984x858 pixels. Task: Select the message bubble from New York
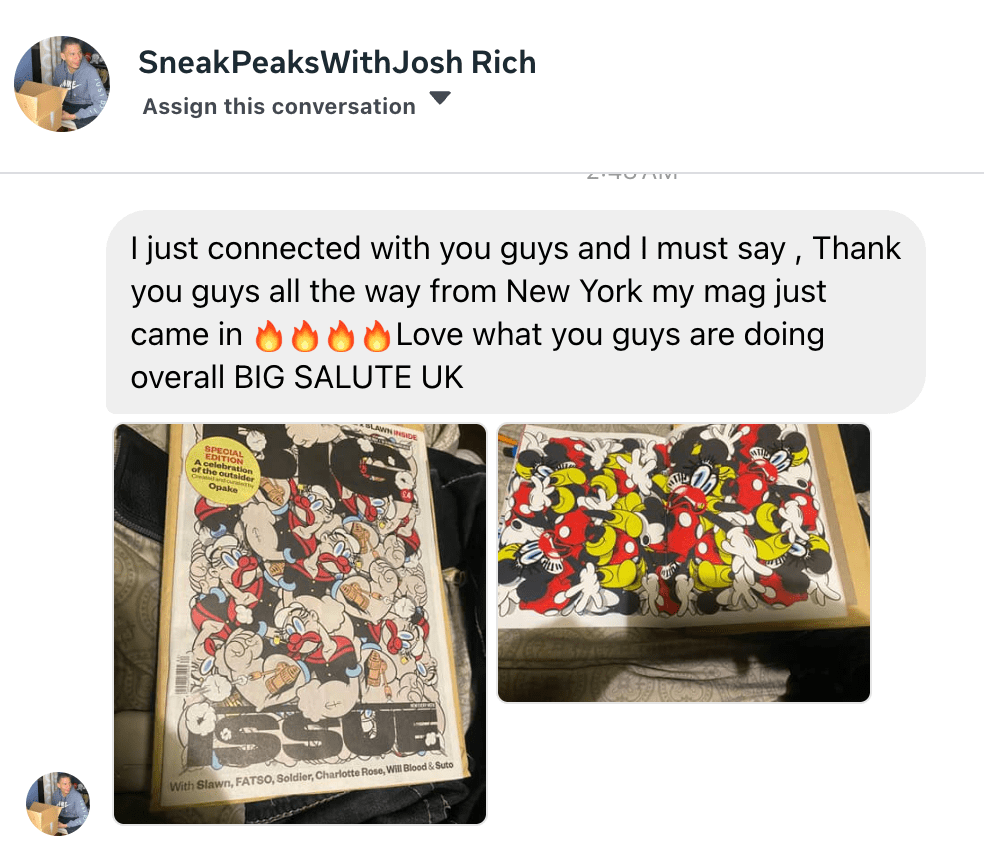[x=515, y=312]
